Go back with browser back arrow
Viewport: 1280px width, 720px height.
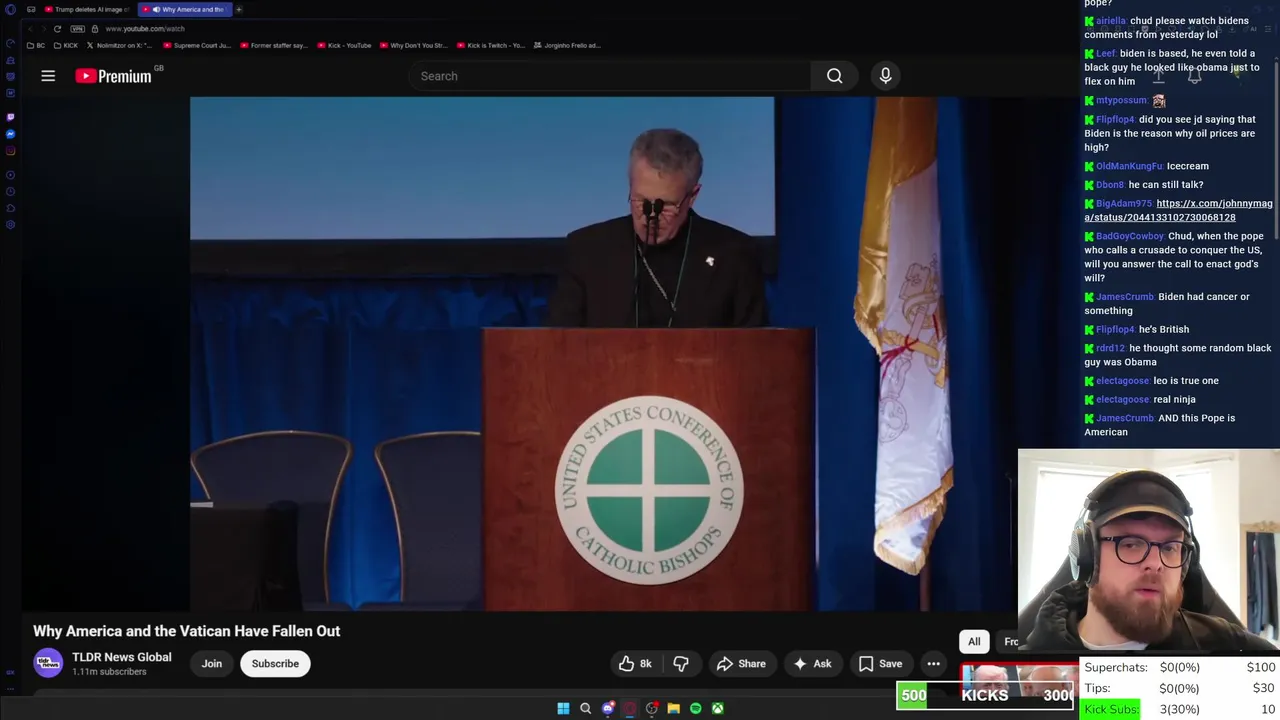30,29
